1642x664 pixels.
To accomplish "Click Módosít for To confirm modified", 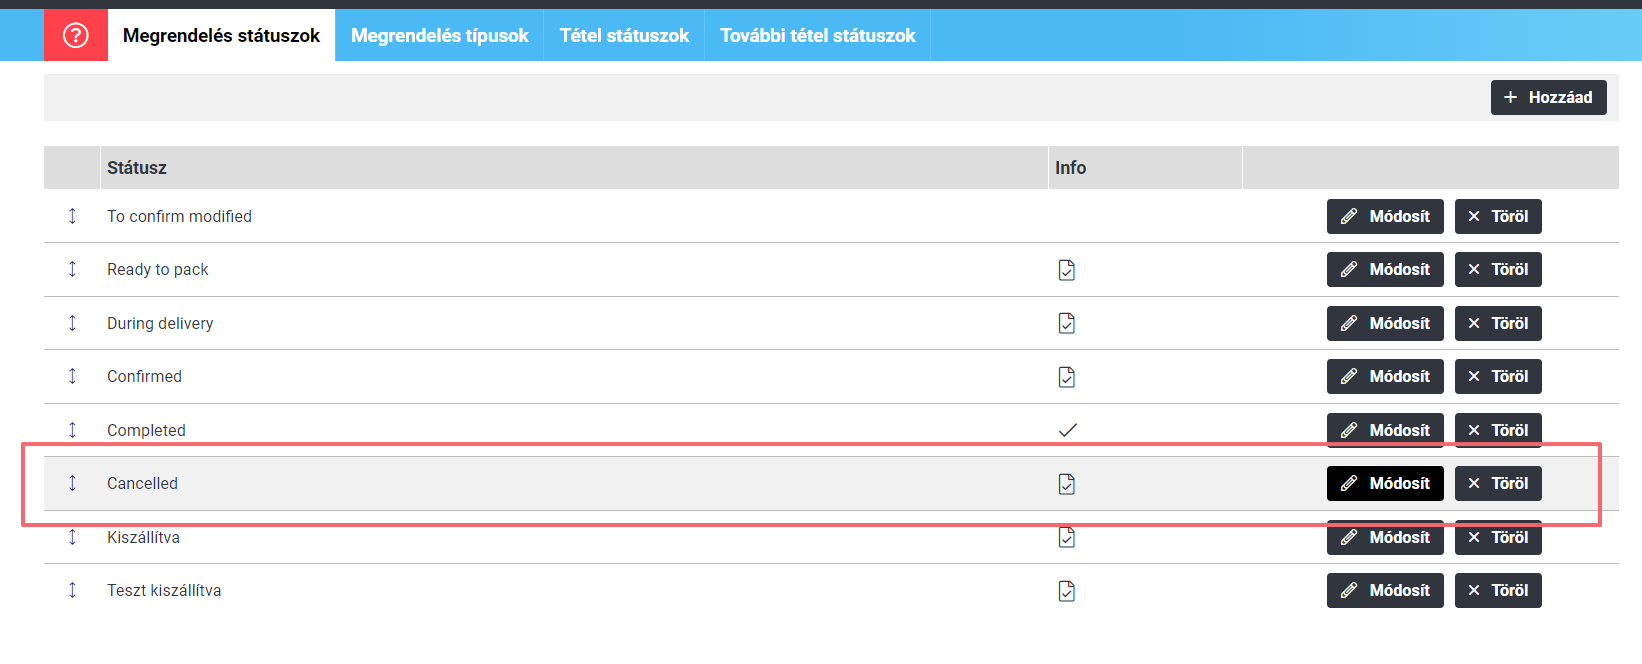I will 1385,216.
